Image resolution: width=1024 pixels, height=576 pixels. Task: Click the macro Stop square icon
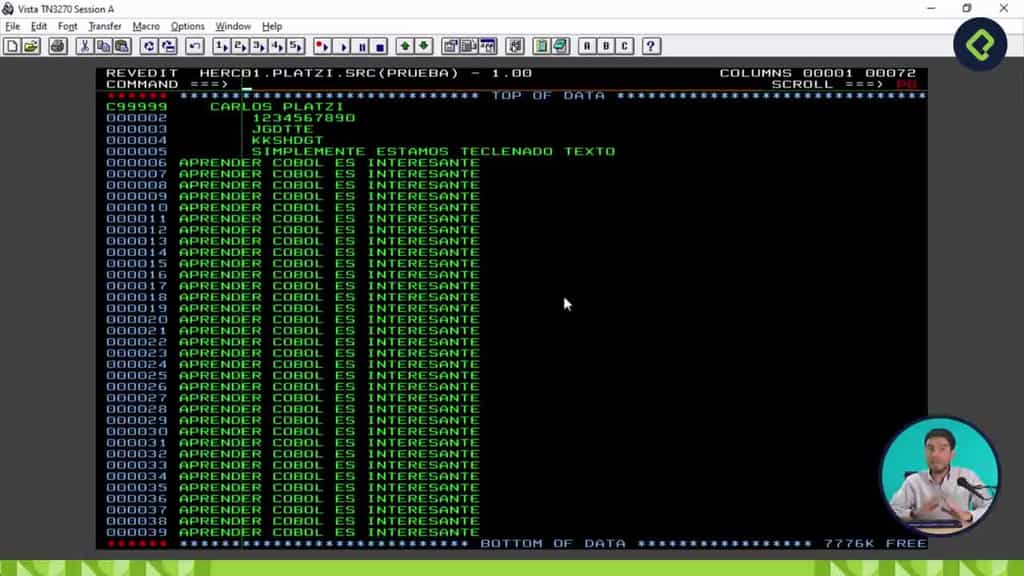click(x=380, y=46)
